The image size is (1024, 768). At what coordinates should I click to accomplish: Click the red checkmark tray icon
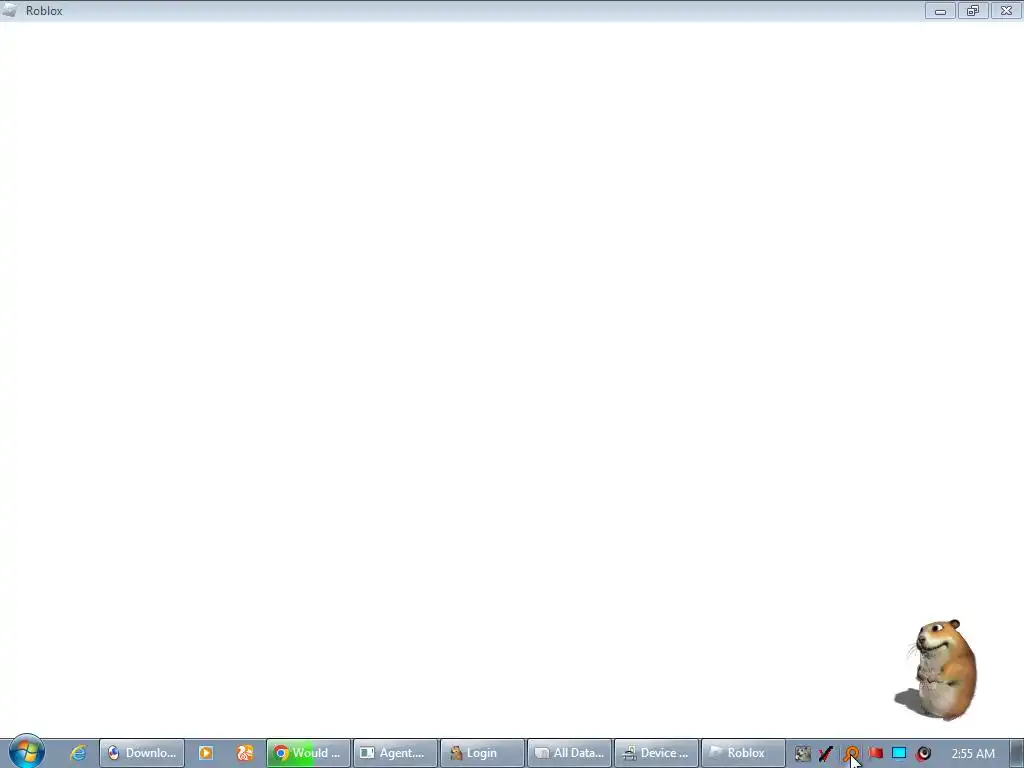tap(825, 754)
